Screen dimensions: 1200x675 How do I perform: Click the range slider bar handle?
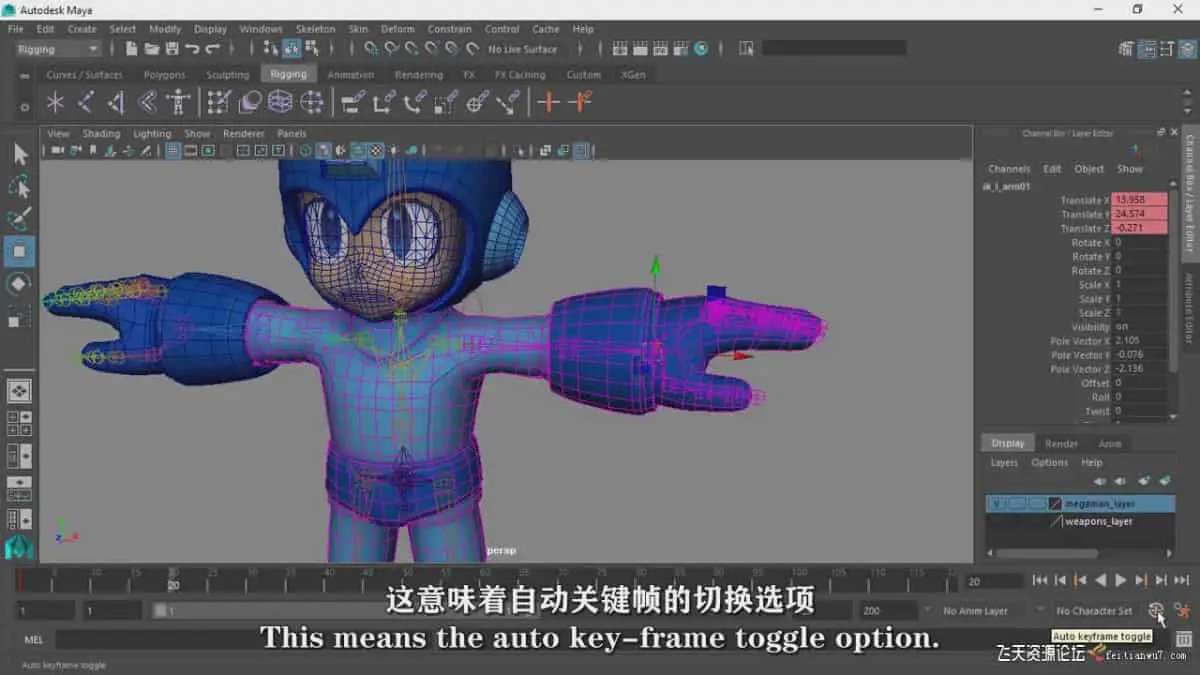(x=160, y=610)
